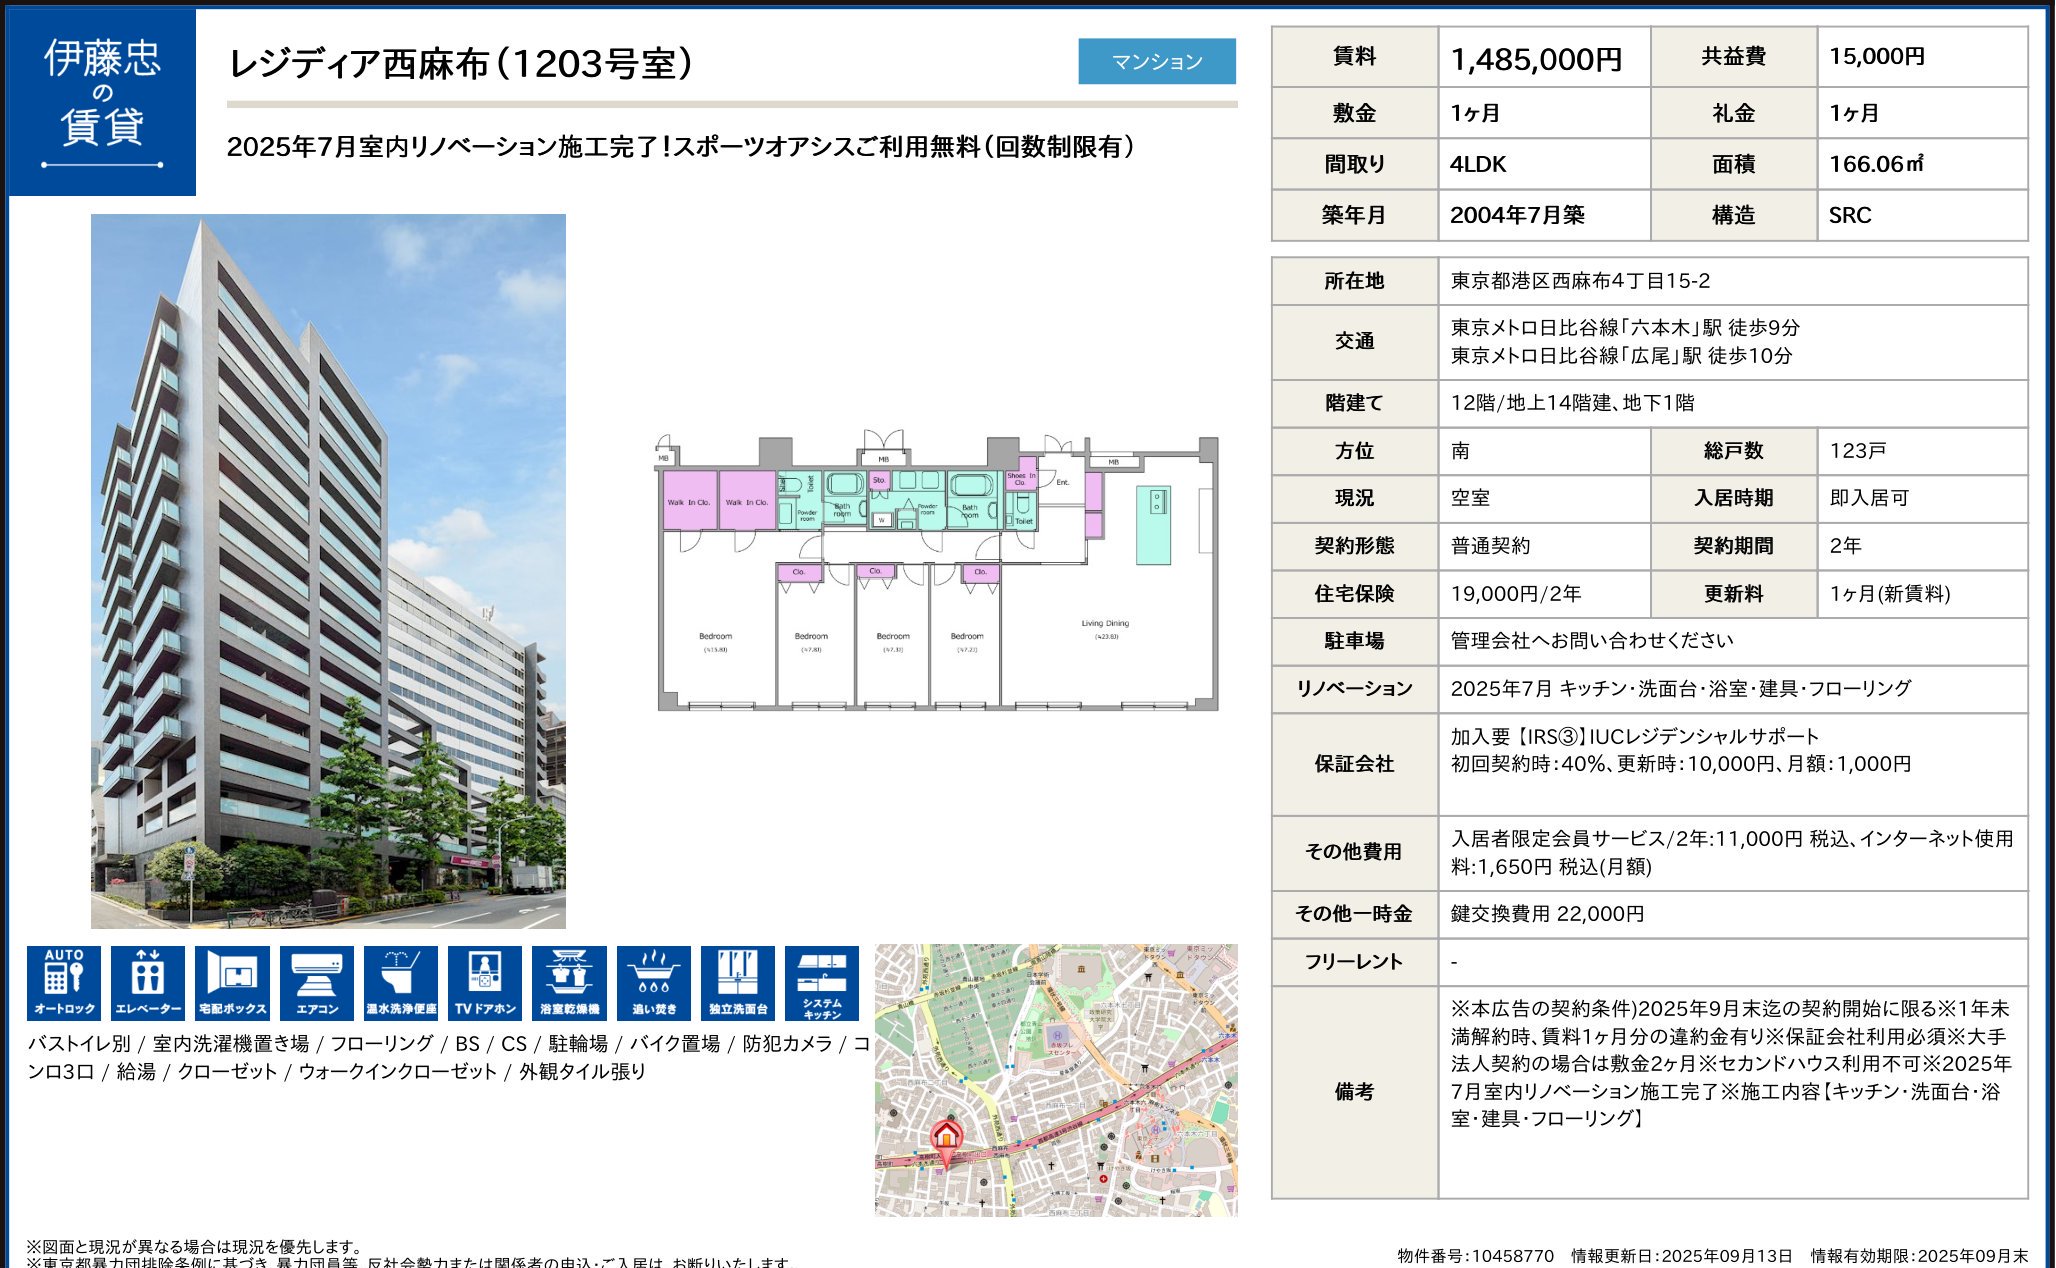2056x1268 pixels.
Task: Click the 伊藤忠の賃貸 logo
Action: coord(102,102)
